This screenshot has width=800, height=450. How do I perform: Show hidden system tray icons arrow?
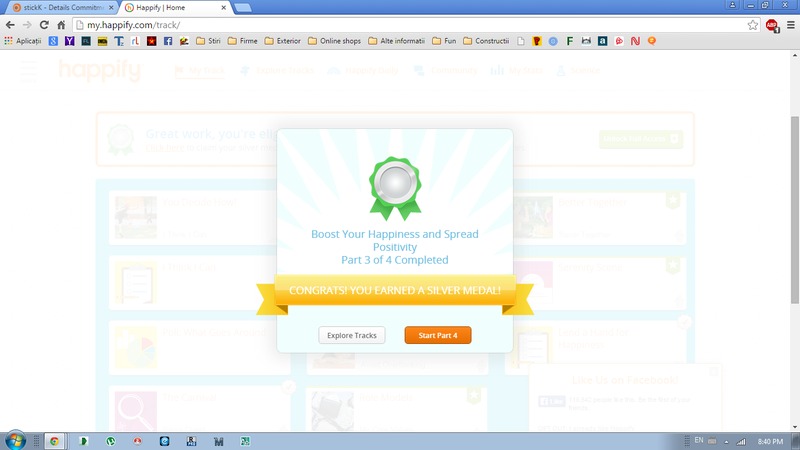tap(727, 442)
